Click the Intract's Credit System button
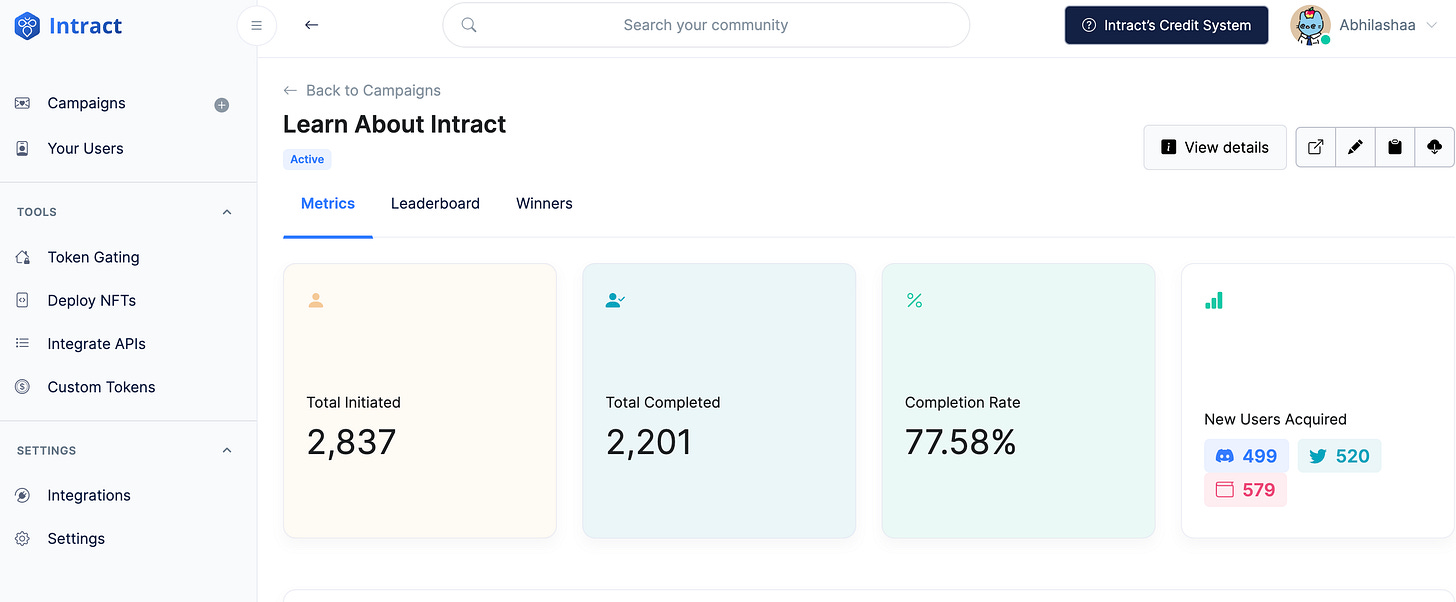Screen dimensions: 1456x602 point(1166,26)
